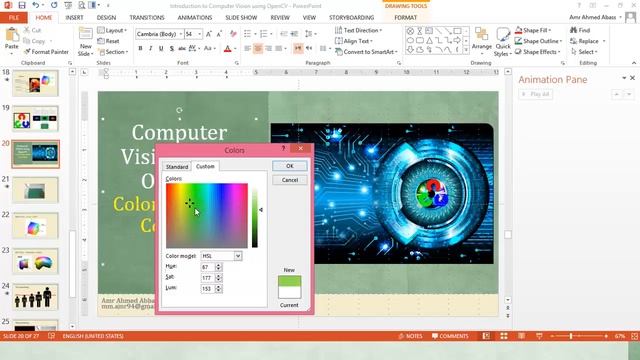Pick the triangle shape from the shapes gallery
Screen dimensions: 640x360
(429, 40)
